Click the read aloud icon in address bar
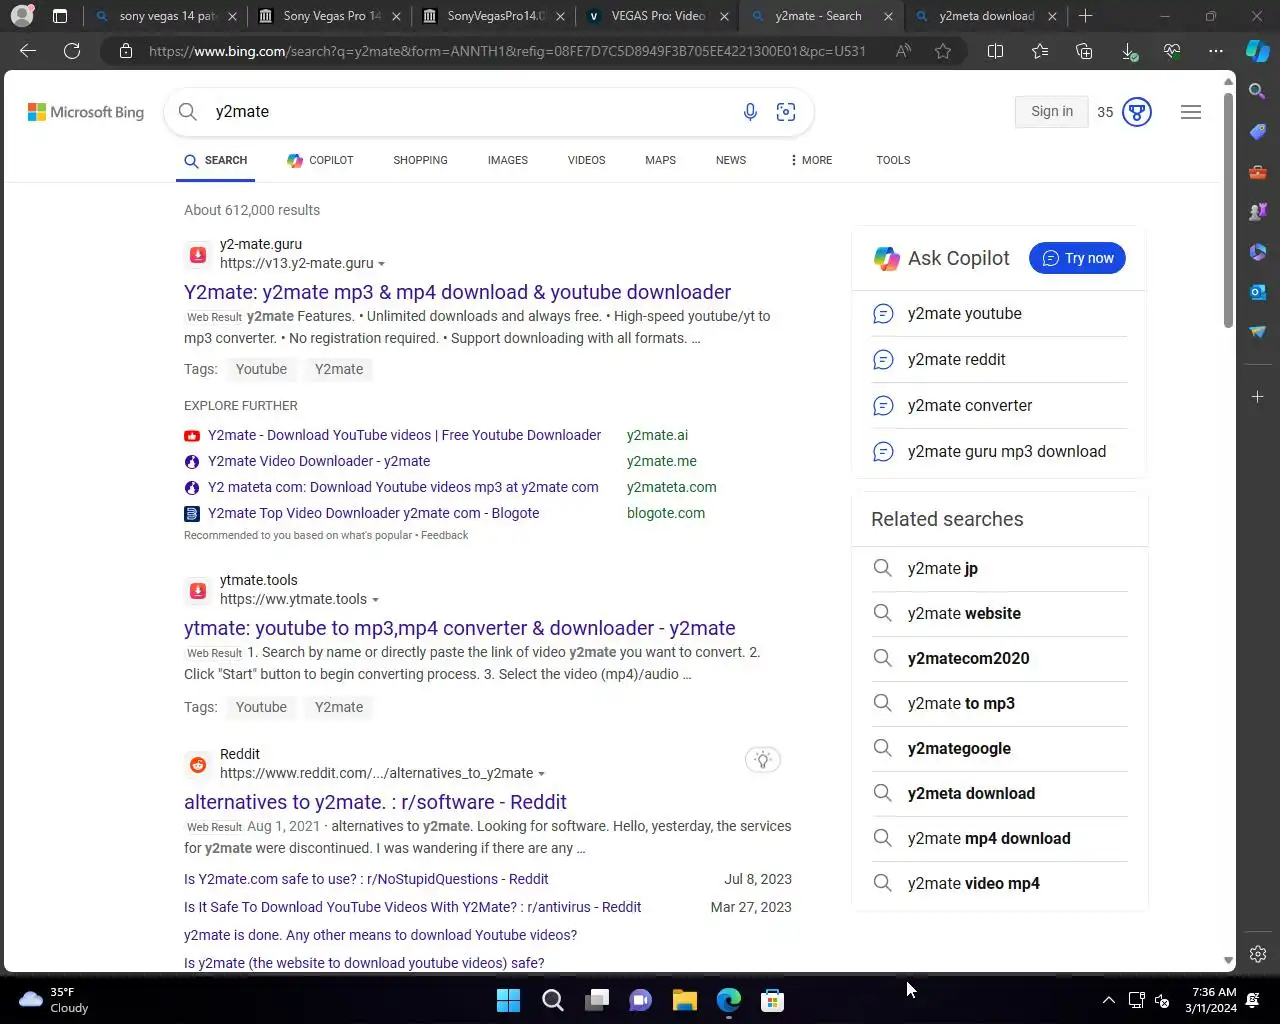 coord(903,51)
